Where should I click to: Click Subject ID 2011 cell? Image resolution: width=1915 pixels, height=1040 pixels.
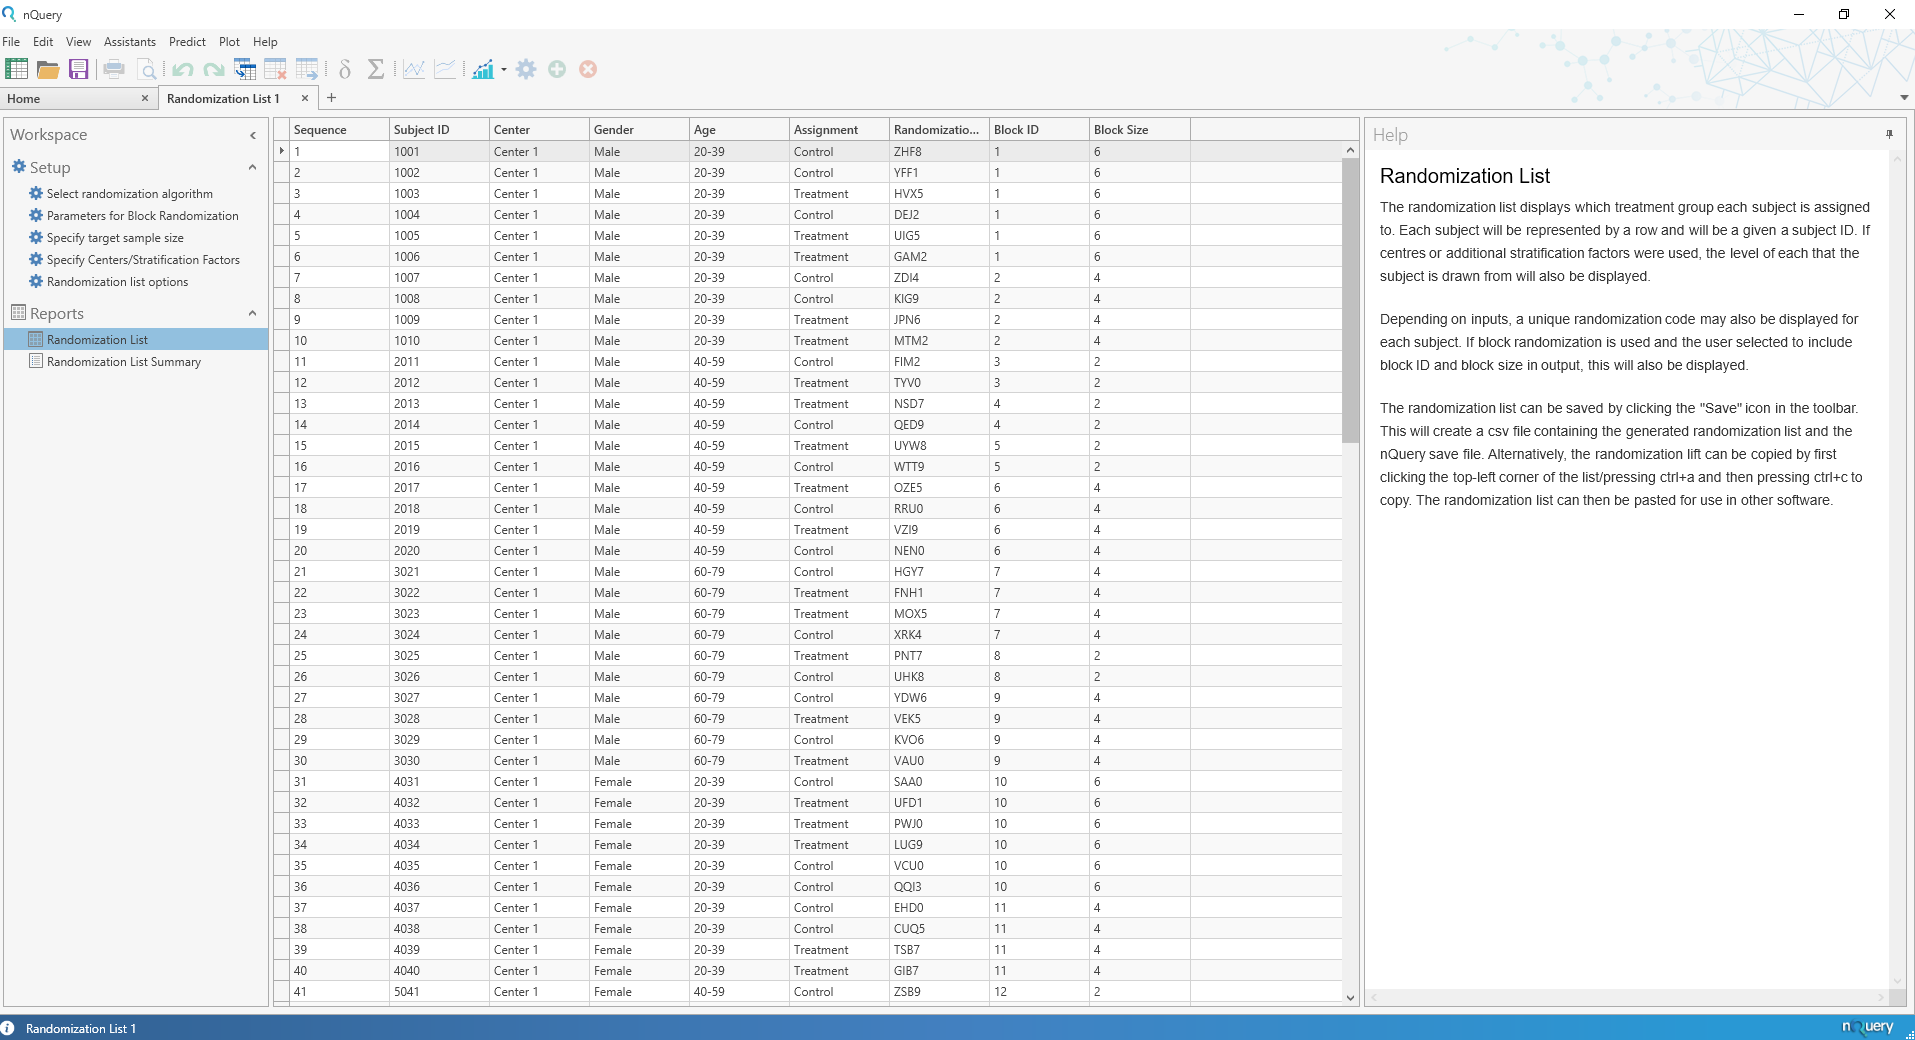point(439,362)
